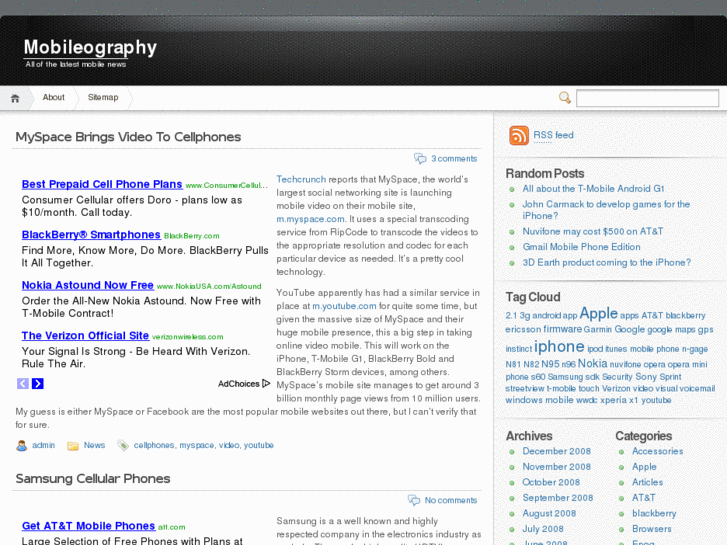Open the myspace tag link
This screenshot has width=727, height=545.
(x=197, y=445)
